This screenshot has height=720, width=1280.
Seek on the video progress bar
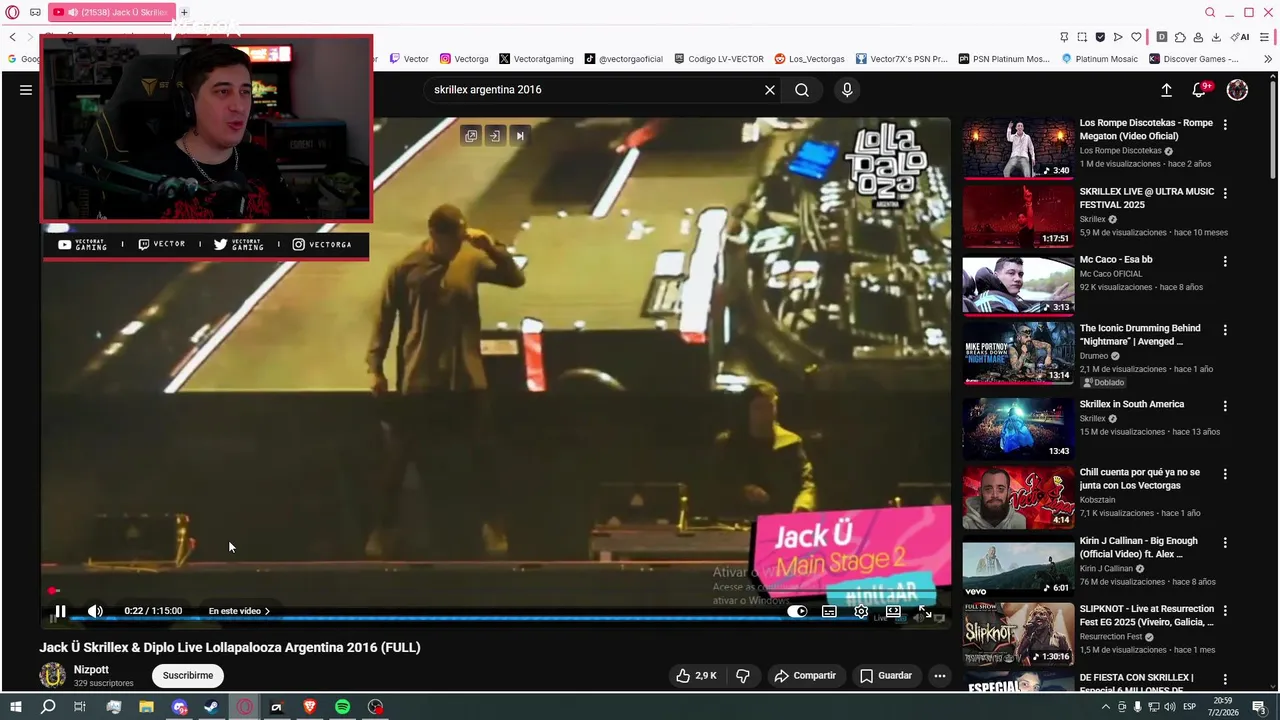coord(495,591)
